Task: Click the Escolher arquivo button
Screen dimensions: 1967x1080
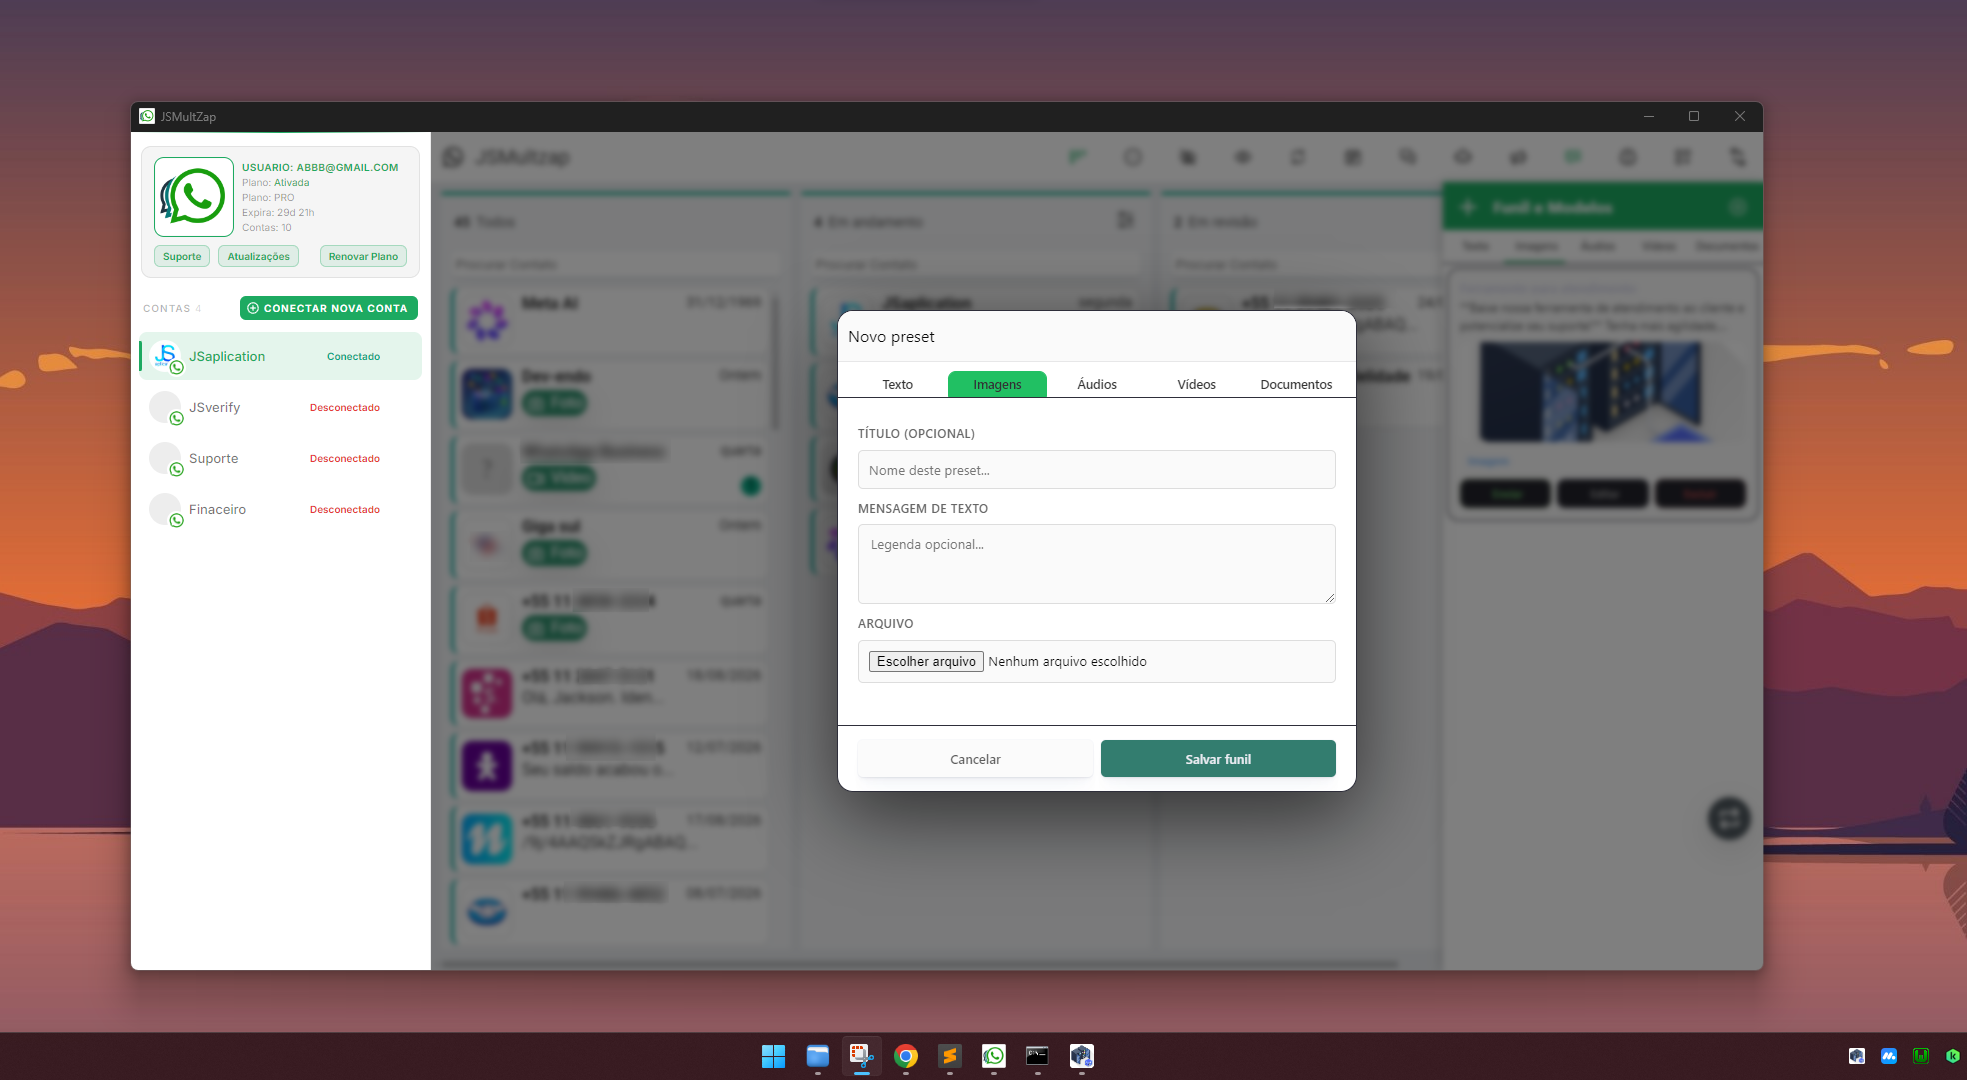Action: (926, 661)
